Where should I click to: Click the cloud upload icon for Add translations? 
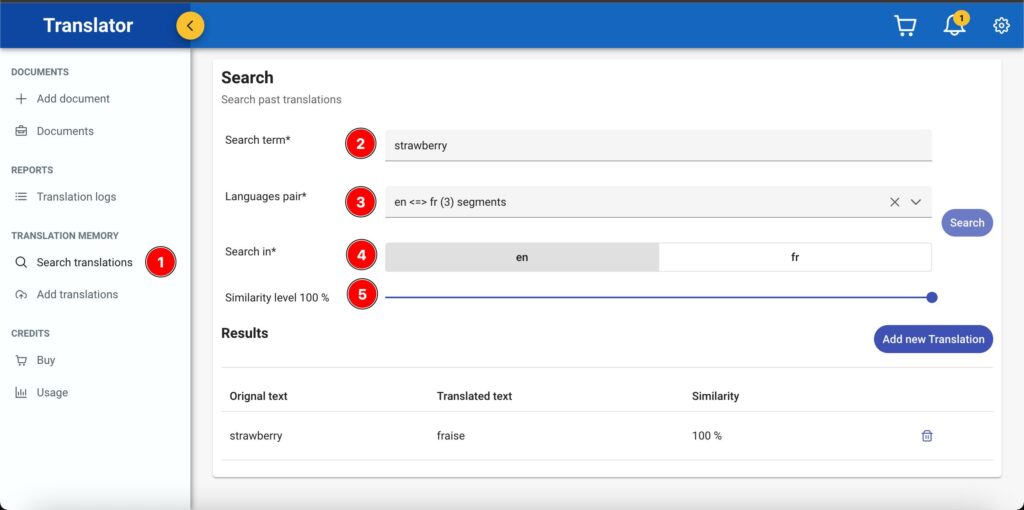tap(21, 295)
